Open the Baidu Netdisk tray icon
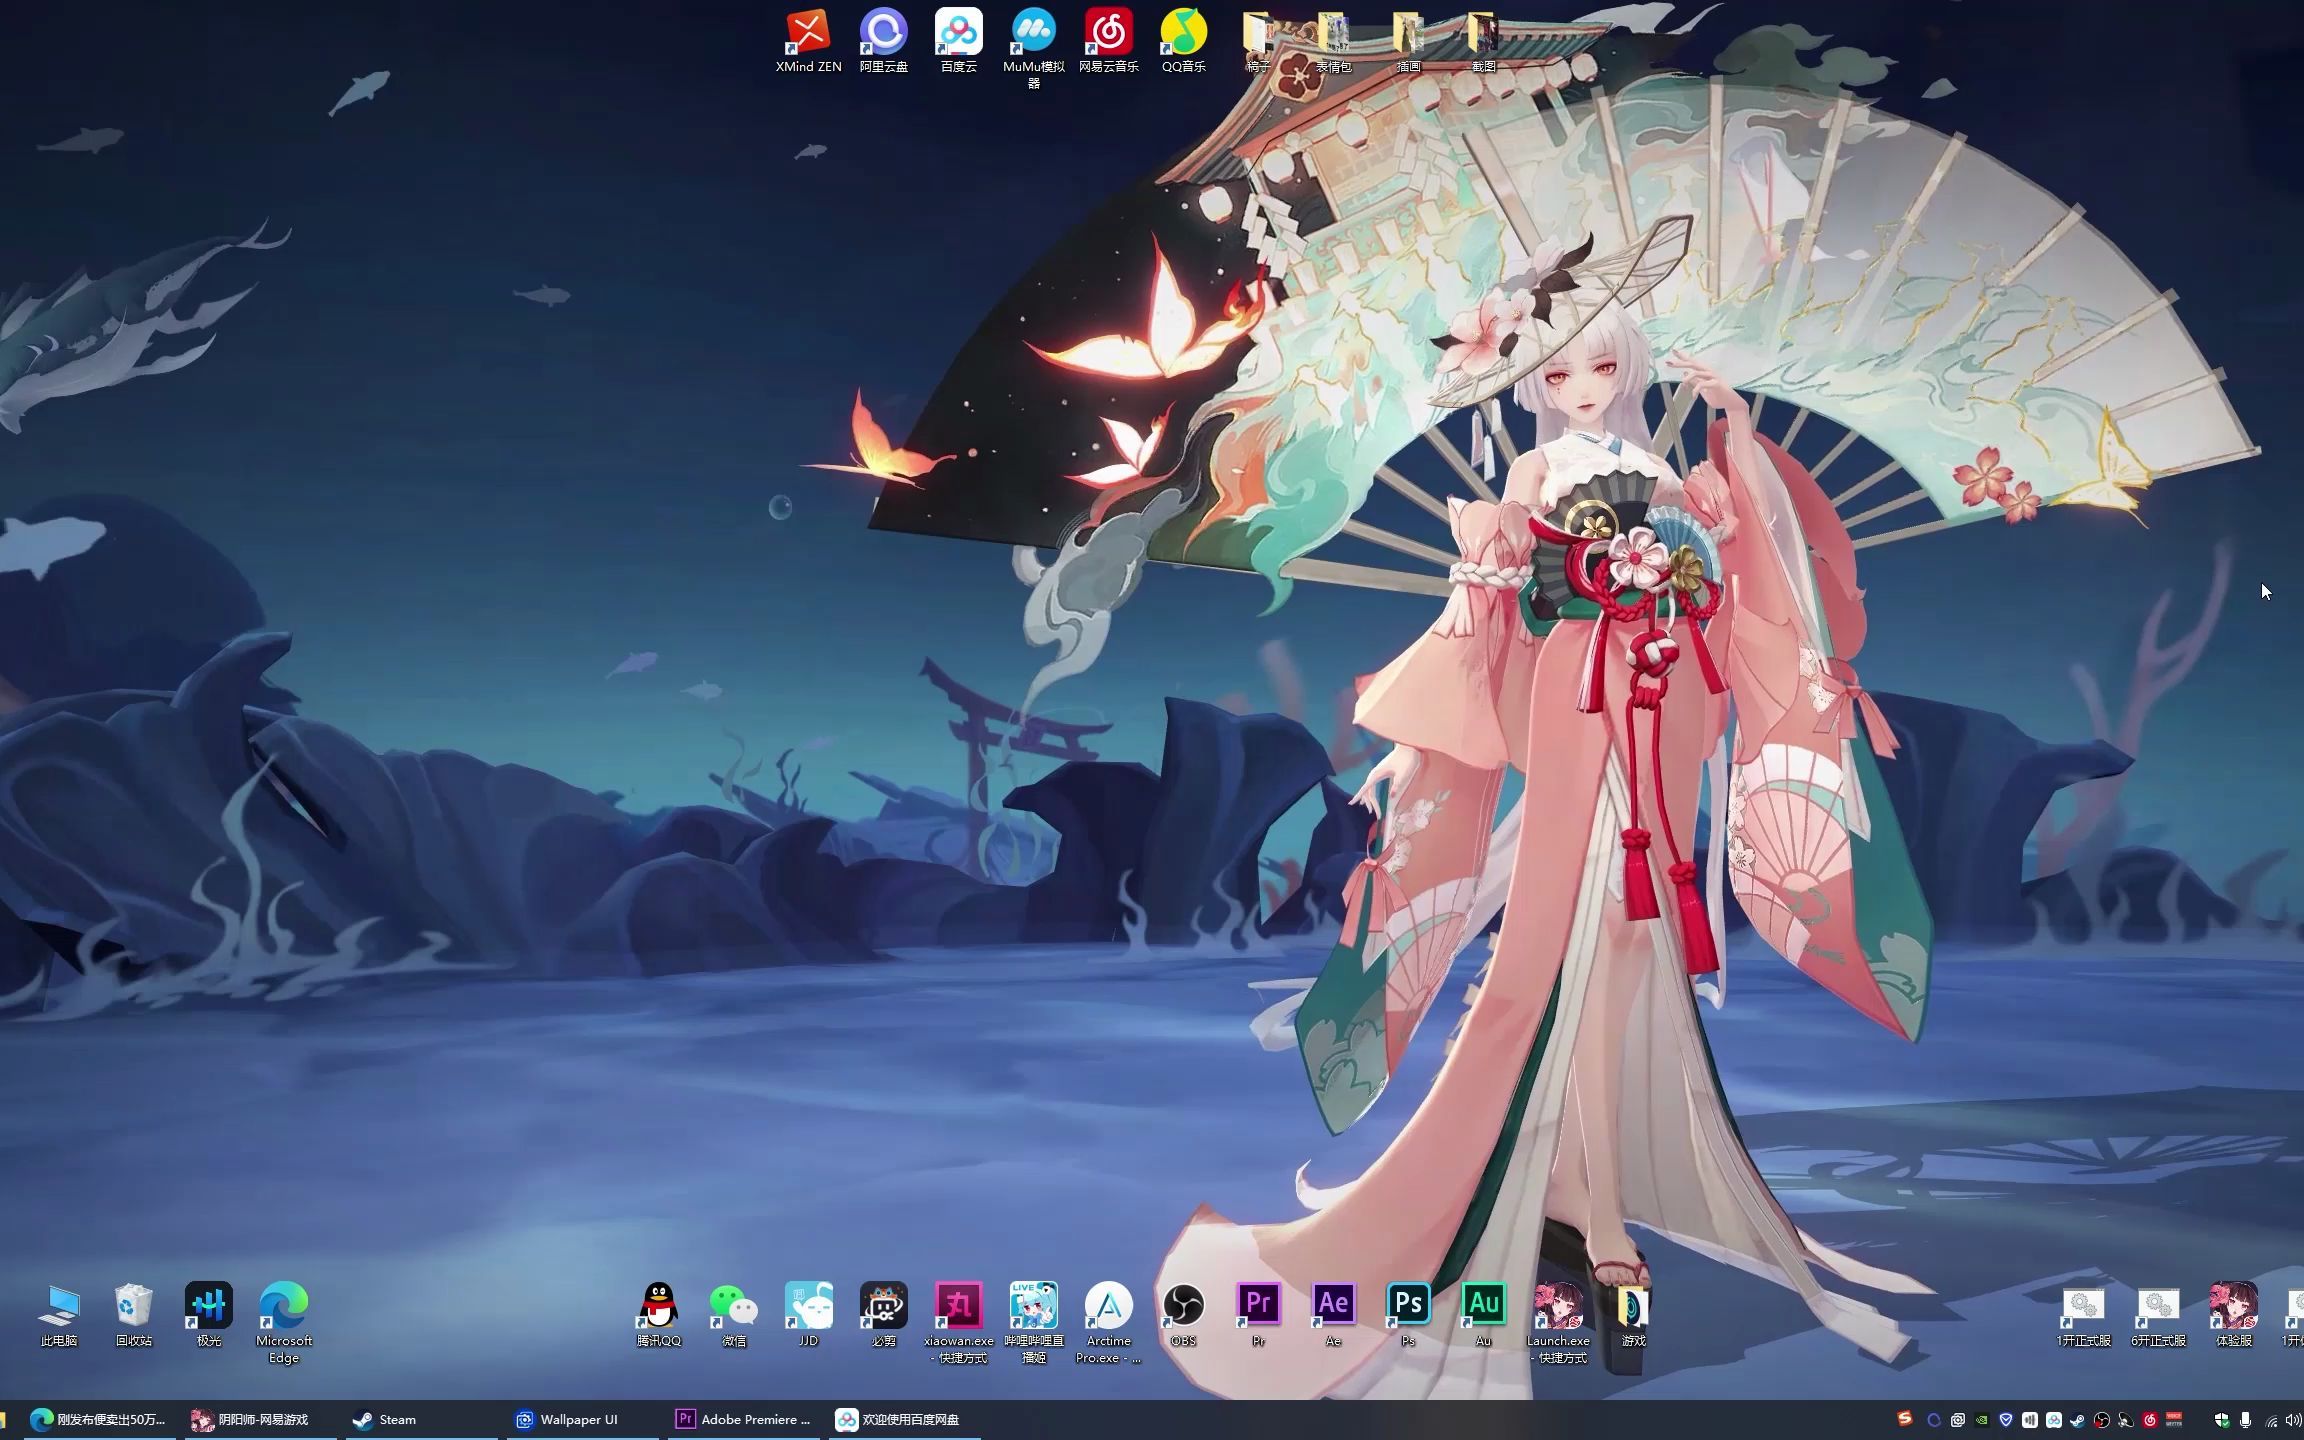The image size is (2304, 1440). pyautogui.click(x=2054, y=1420)
